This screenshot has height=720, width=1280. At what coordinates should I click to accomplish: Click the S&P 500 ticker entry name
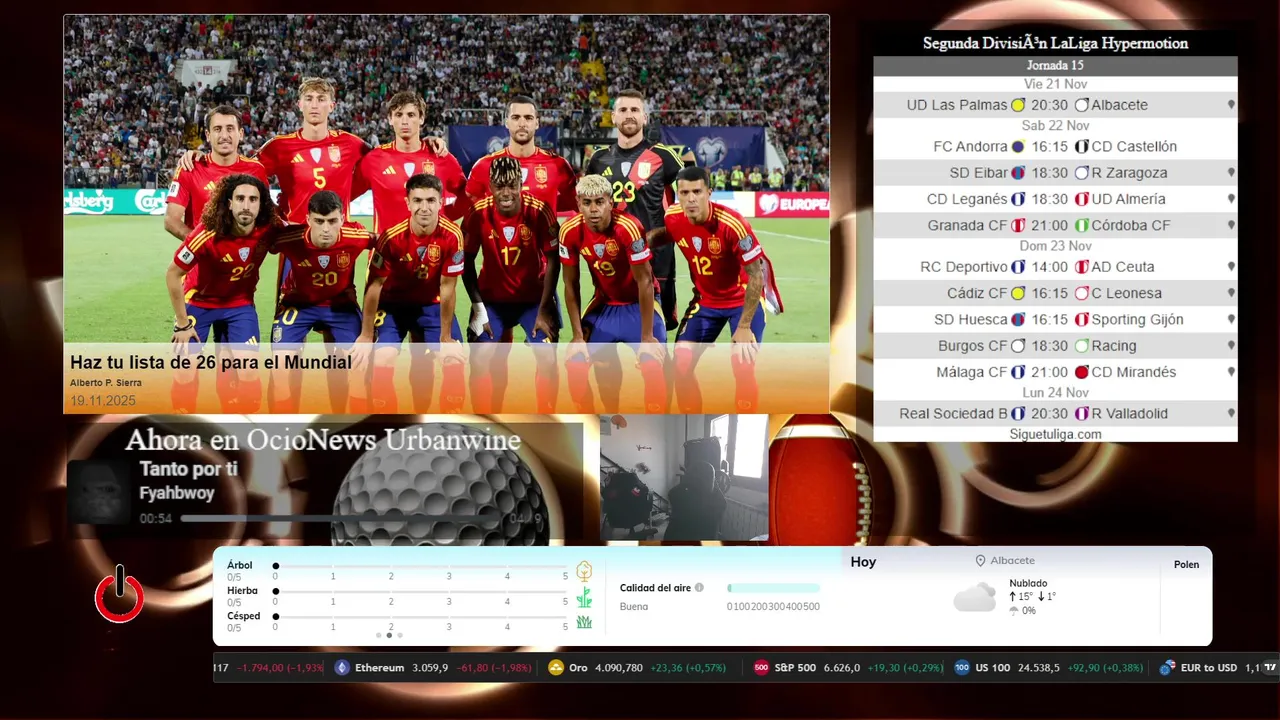tap(795, 668)
